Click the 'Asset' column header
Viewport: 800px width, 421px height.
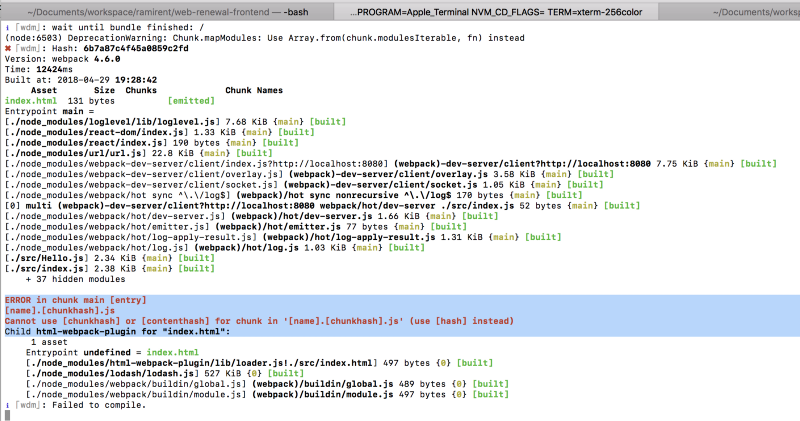(44, 90)
